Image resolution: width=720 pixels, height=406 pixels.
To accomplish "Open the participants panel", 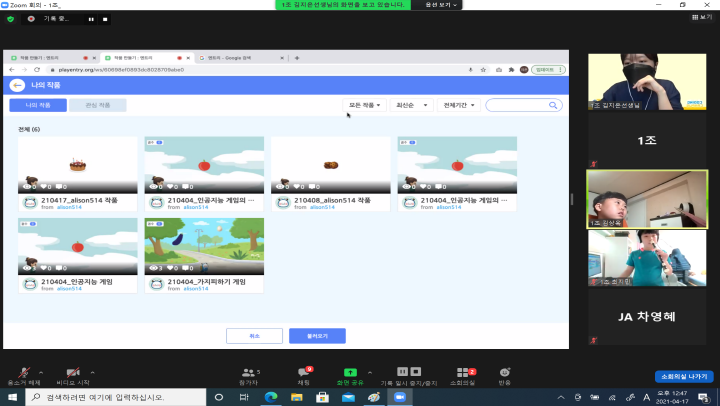I will [247, 372].
